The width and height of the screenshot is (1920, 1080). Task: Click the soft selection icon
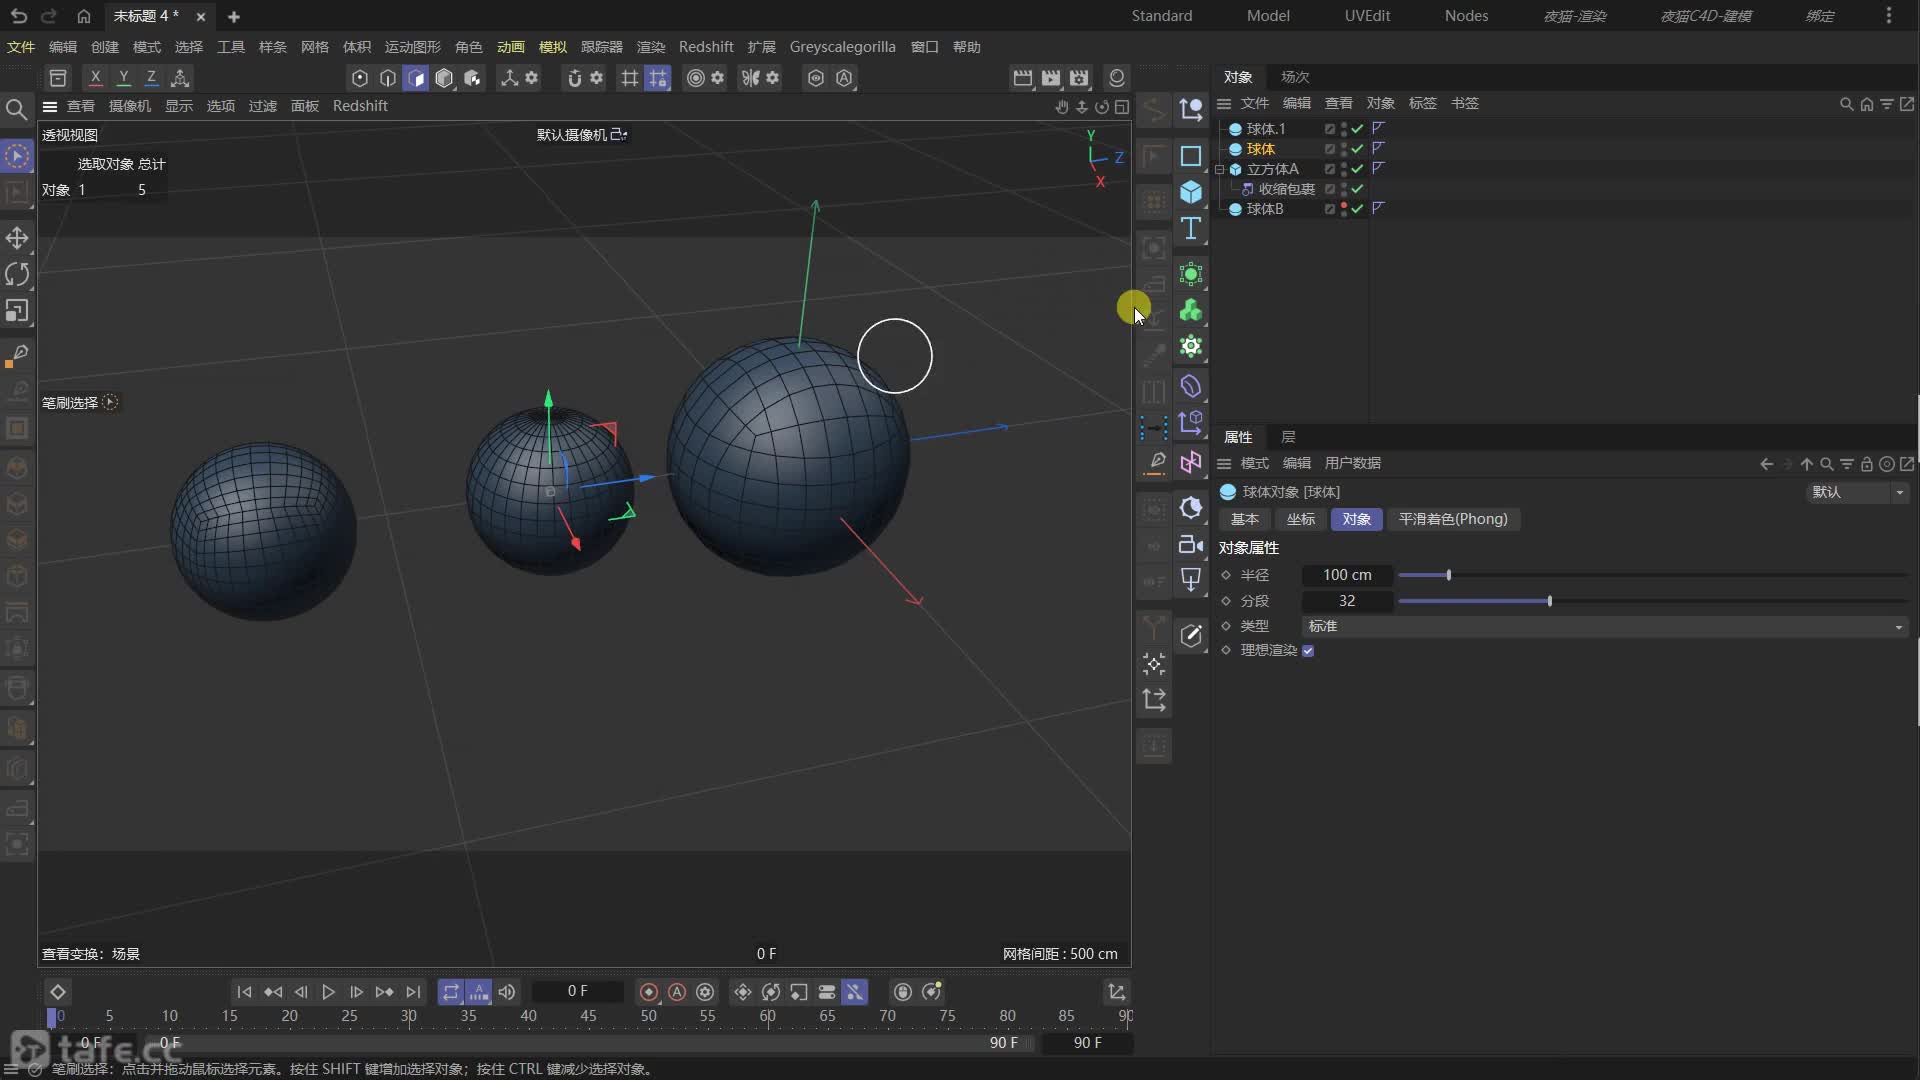point(696,78)
